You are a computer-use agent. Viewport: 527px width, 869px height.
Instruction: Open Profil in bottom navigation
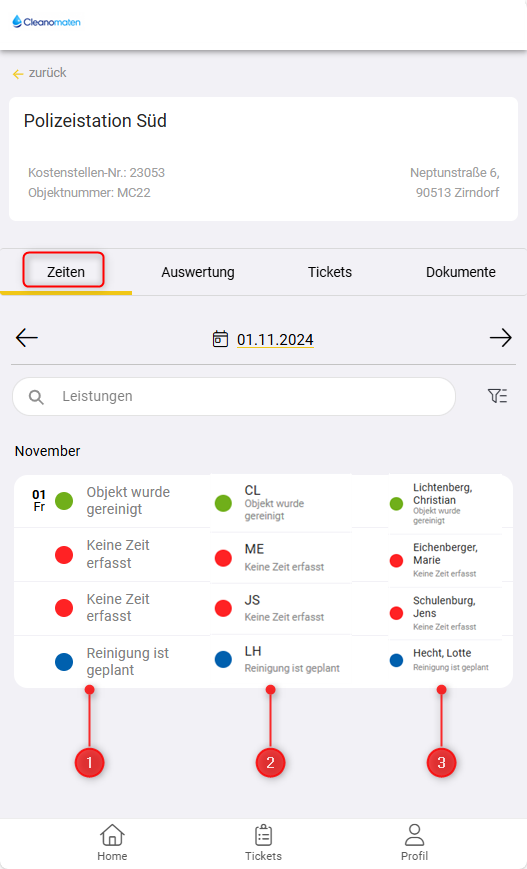click(415, 842)
